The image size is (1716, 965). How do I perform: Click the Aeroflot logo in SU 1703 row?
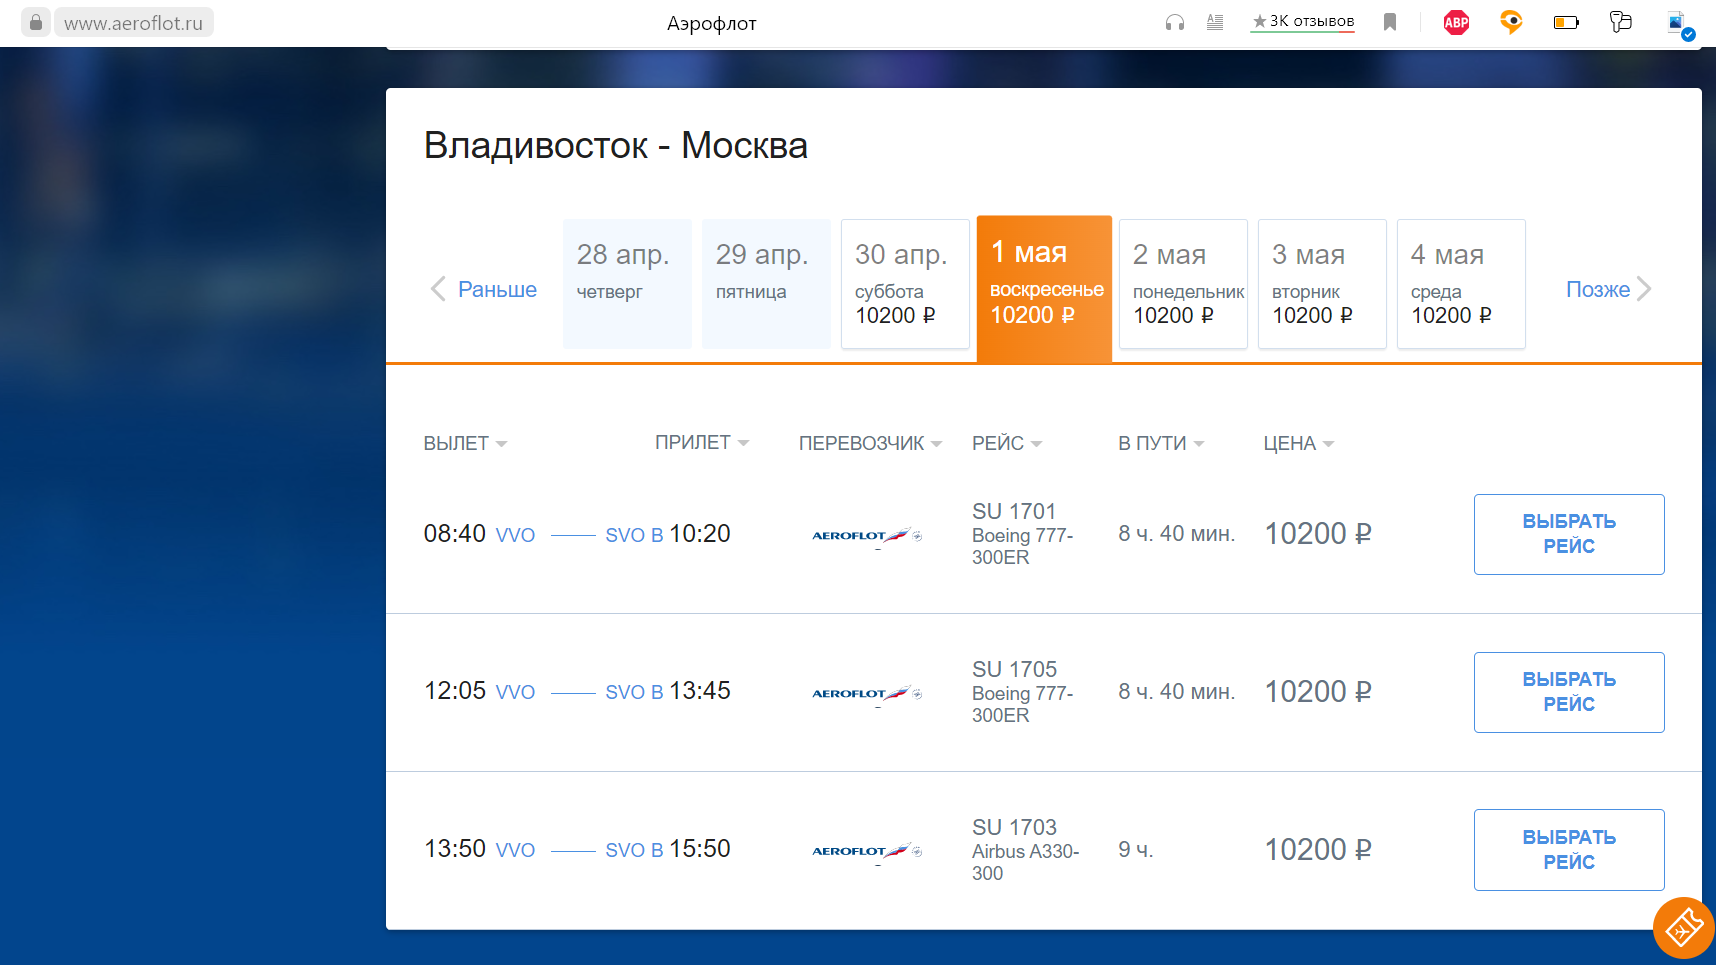coord(866,851)
